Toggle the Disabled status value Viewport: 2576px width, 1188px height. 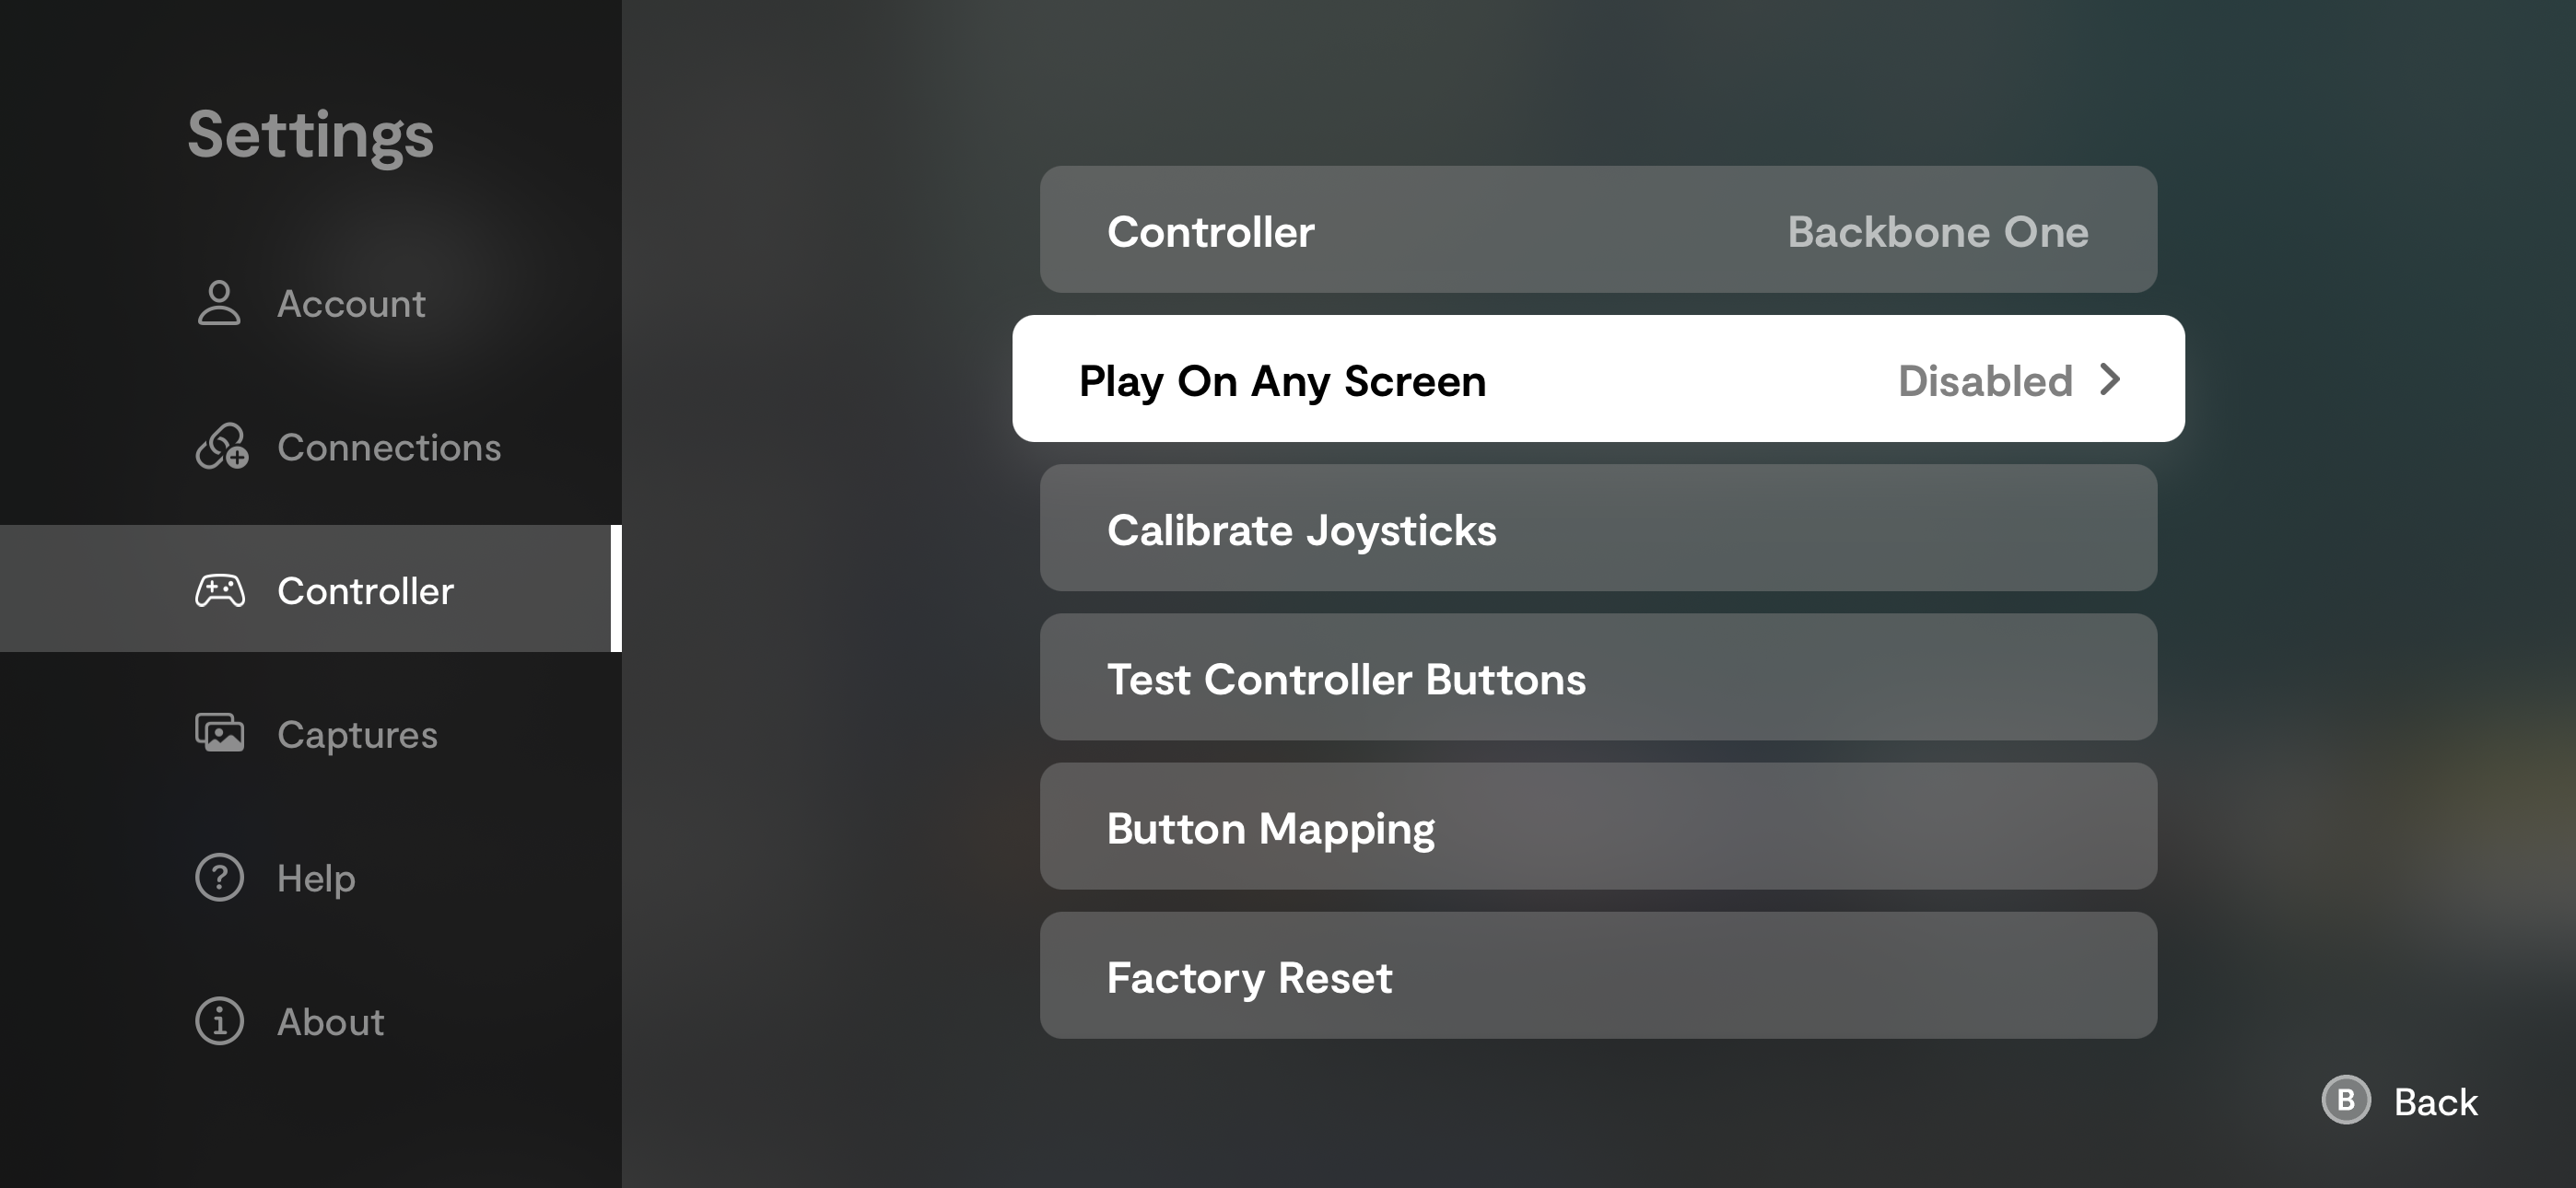click(x=1984, y=381)
